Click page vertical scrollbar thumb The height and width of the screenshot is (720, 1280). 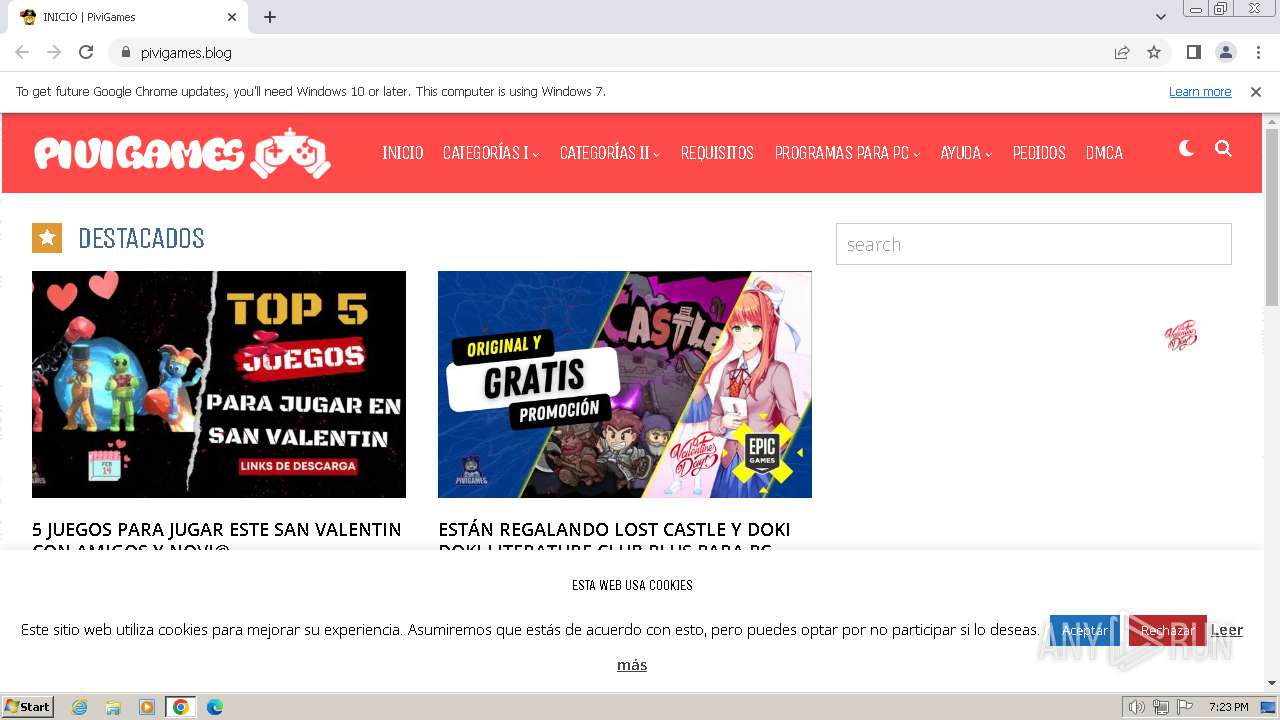point(1272,217)
